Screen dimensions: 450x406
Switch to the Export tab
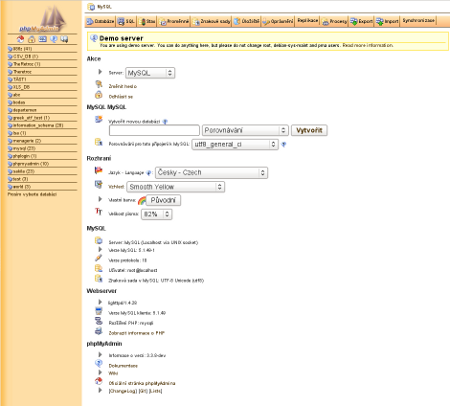point(361,21)
